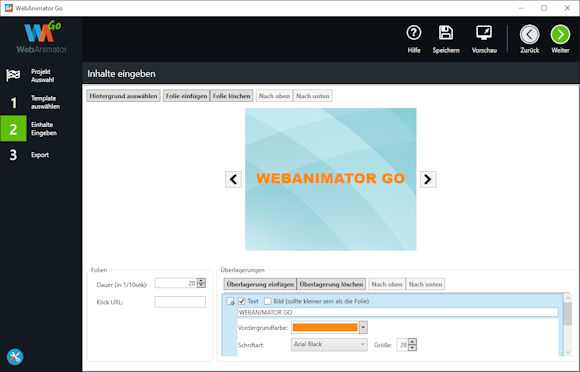Click the Projekt Auswahl flag icon

pos(13,75)
